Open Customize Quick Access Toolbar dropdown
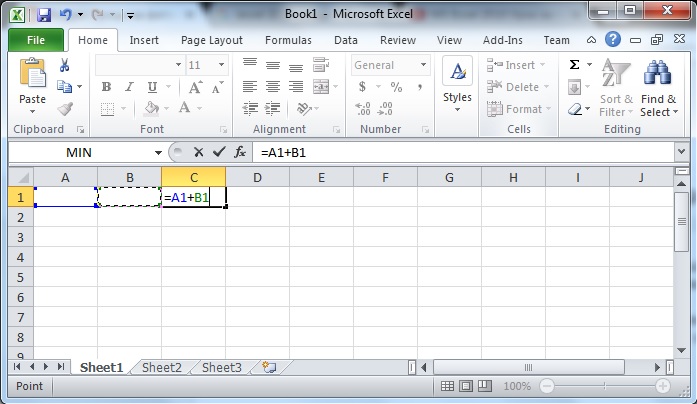The image size is (697, 404). pyautogui.click(x=130, y=16)
